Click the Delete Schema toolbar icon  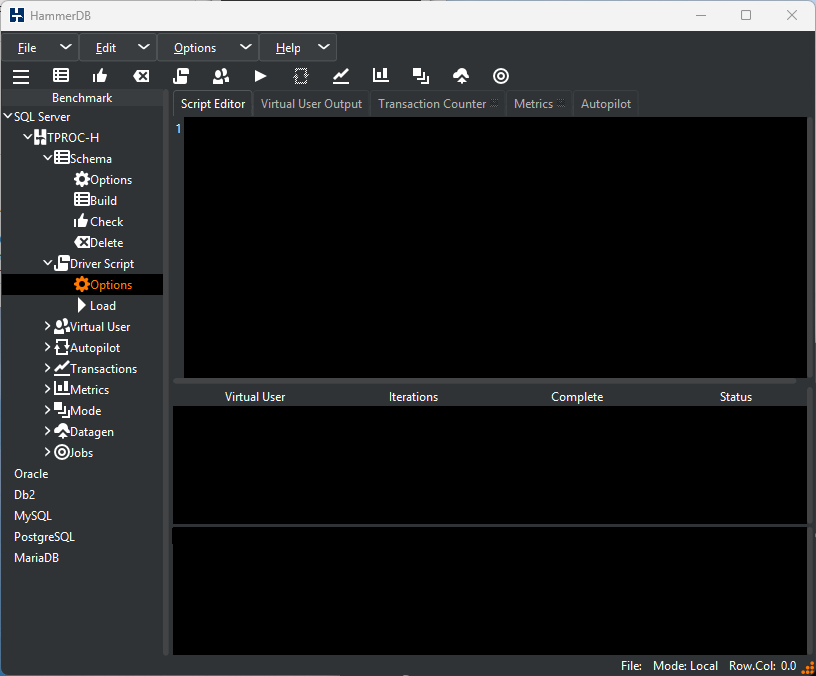pos(141,76)
